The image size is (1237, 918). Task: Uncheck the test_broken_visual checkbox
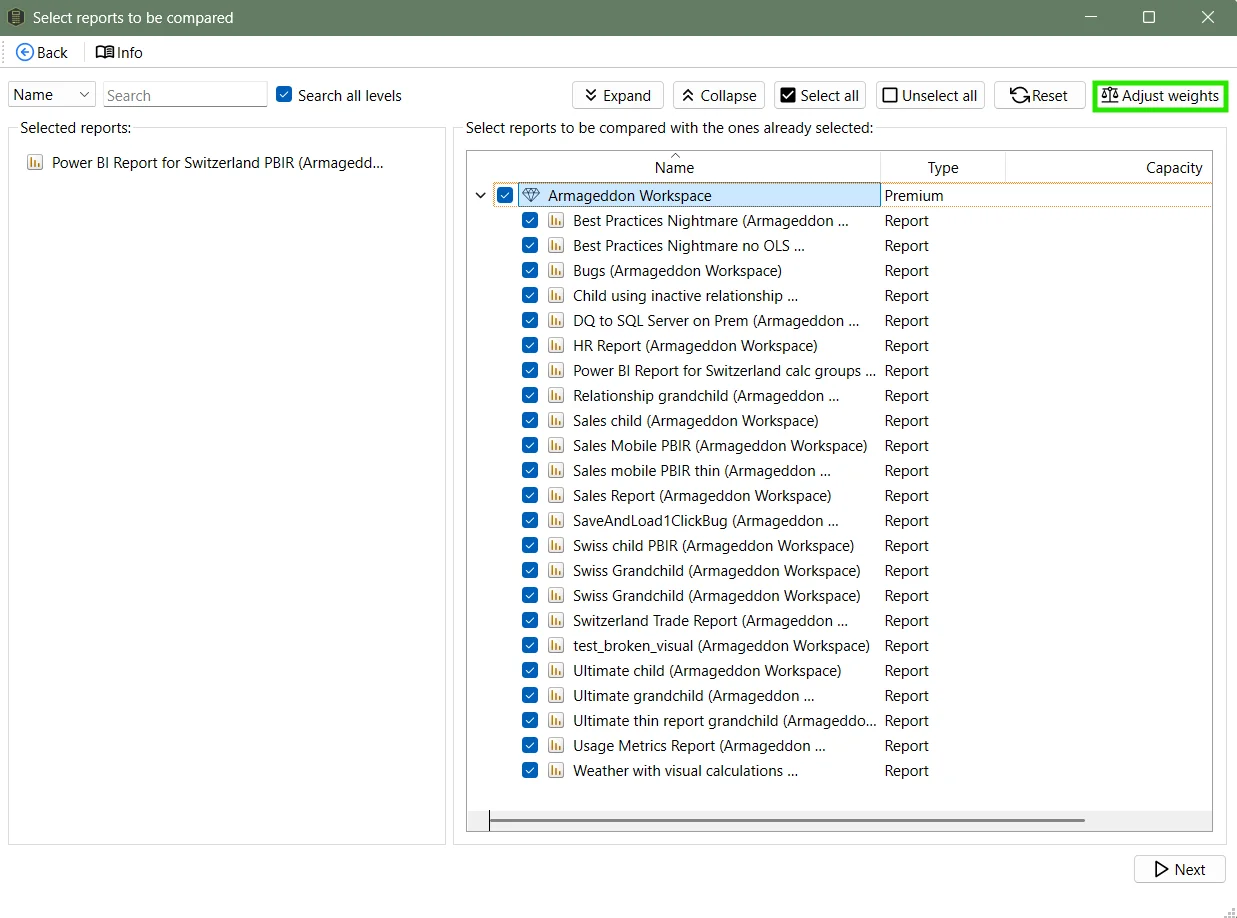pos(530,646)
